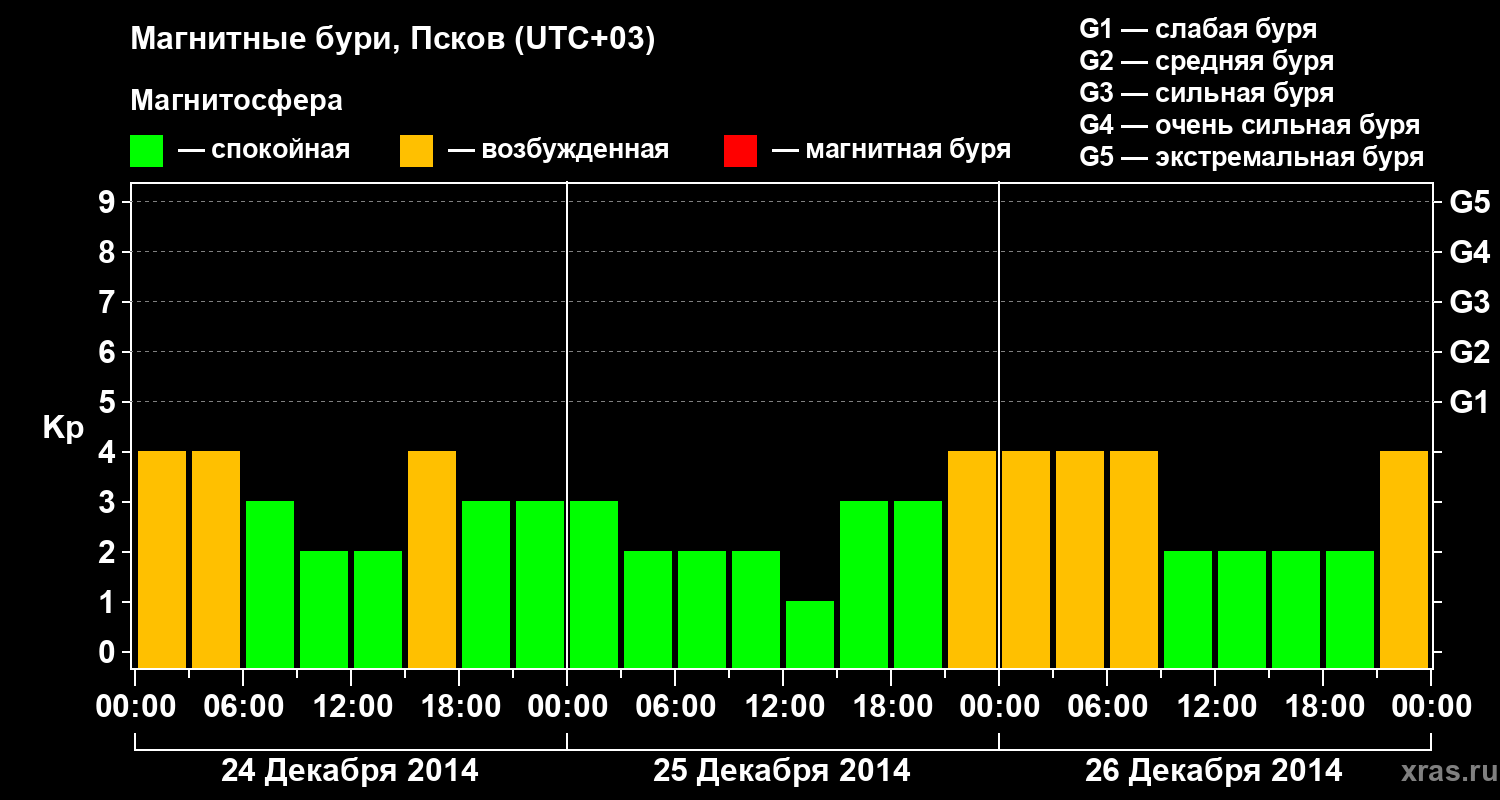The height and width of the screenshot is (800, 1500).
Task: Click the 'G5' label on right axis
Action: [1470, 202]
